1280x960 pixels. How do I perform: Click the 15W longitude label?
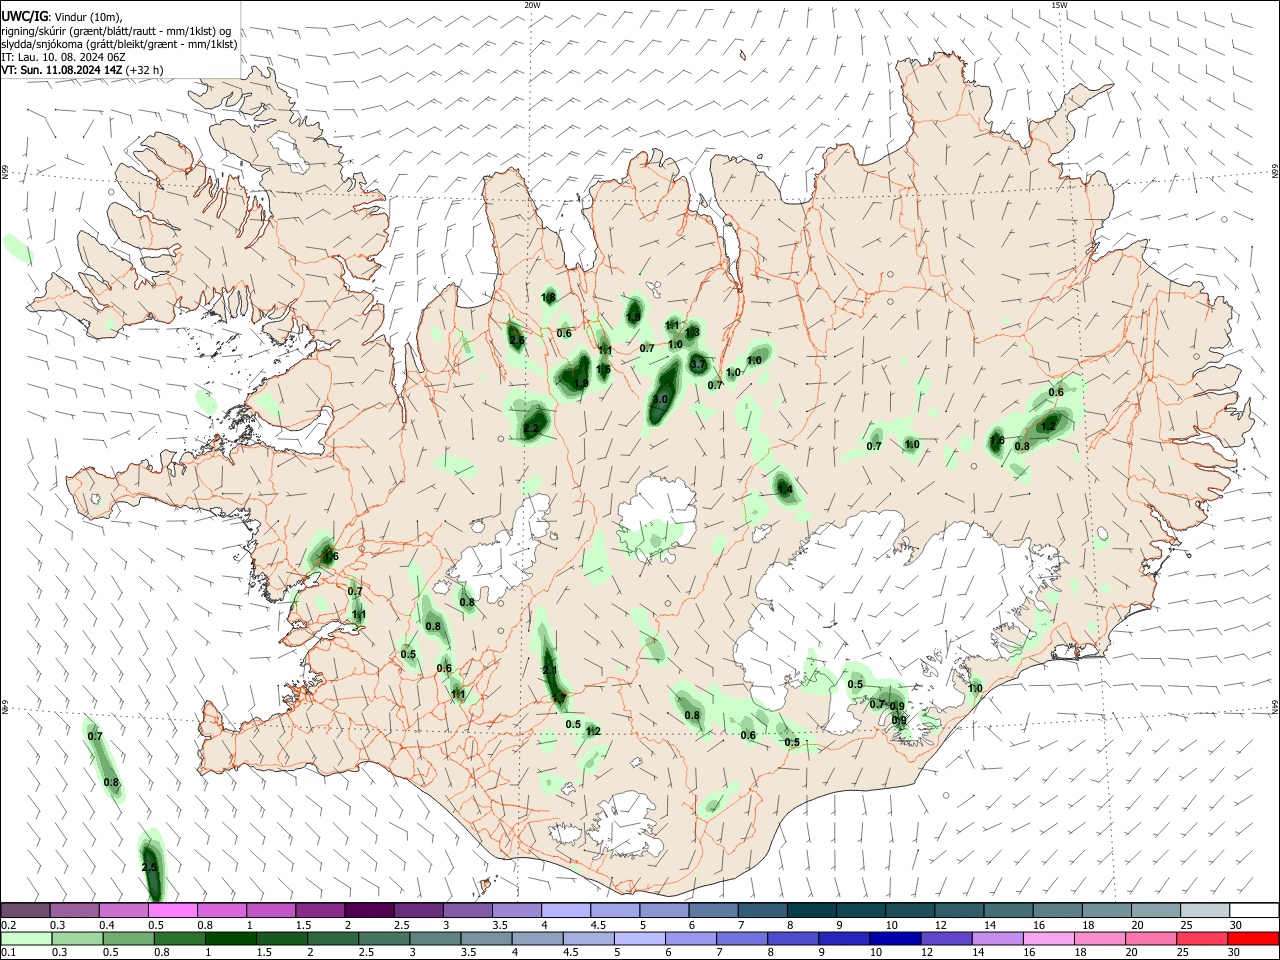1059,4
